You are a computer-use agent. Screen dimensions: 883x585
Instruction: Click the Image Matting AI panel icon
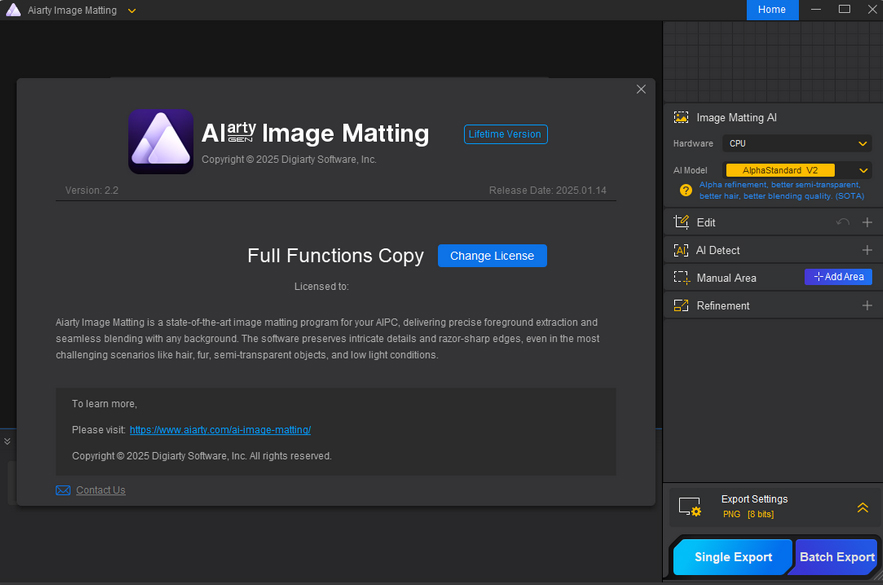coord(681,117)
